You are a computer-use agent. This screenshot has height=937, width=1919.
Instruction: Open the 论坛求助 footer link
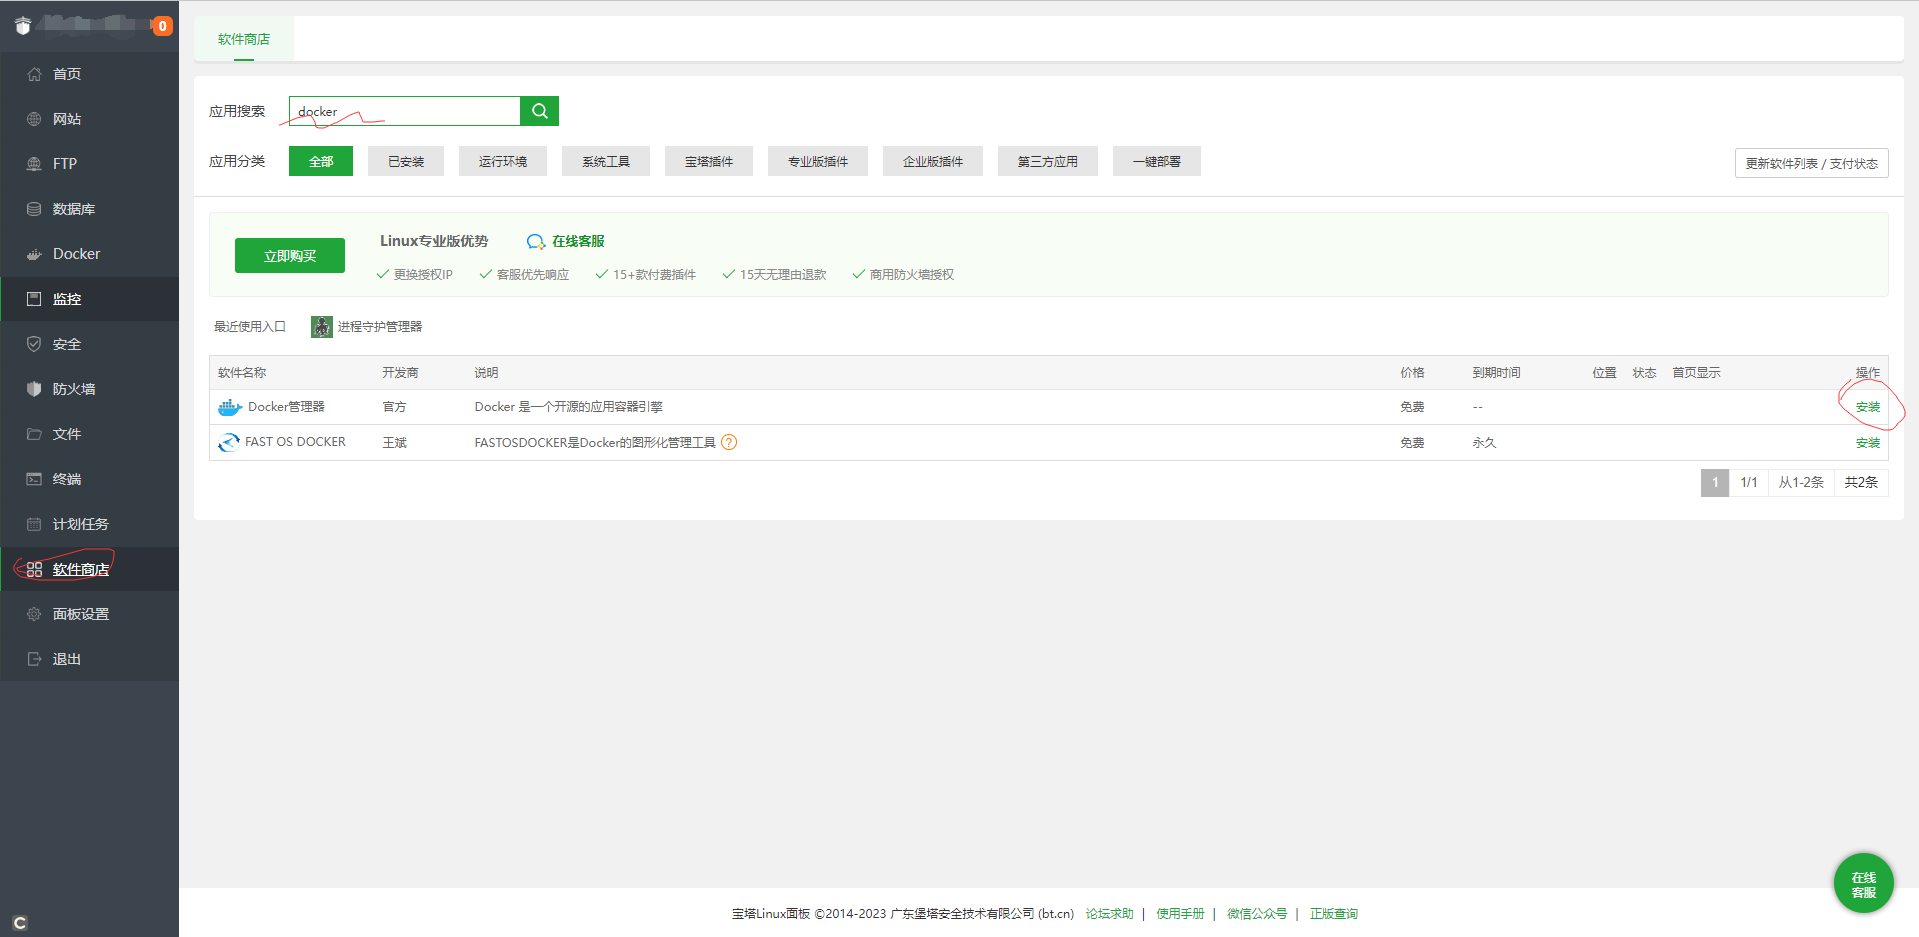pos(1109,914)
